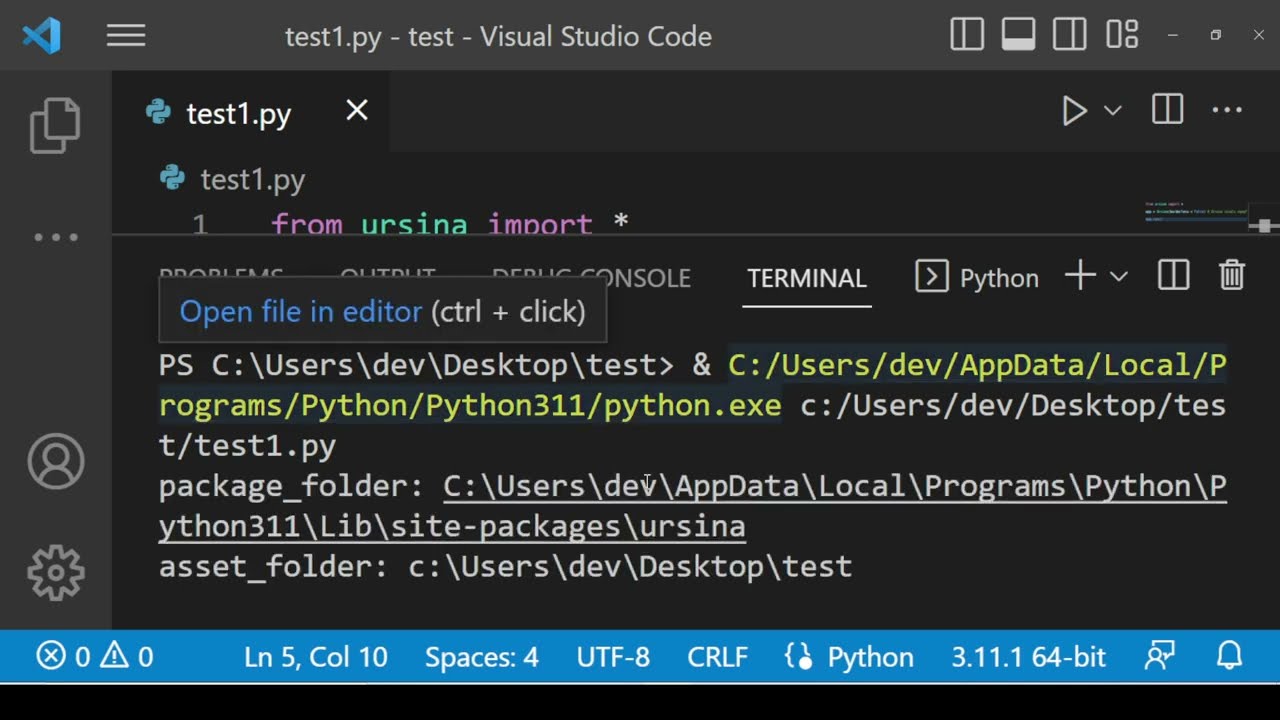Expand the run button dropdown arrow
Image resolution: width=1280 pixels, height=720 pixels.
coord(1112,111)
